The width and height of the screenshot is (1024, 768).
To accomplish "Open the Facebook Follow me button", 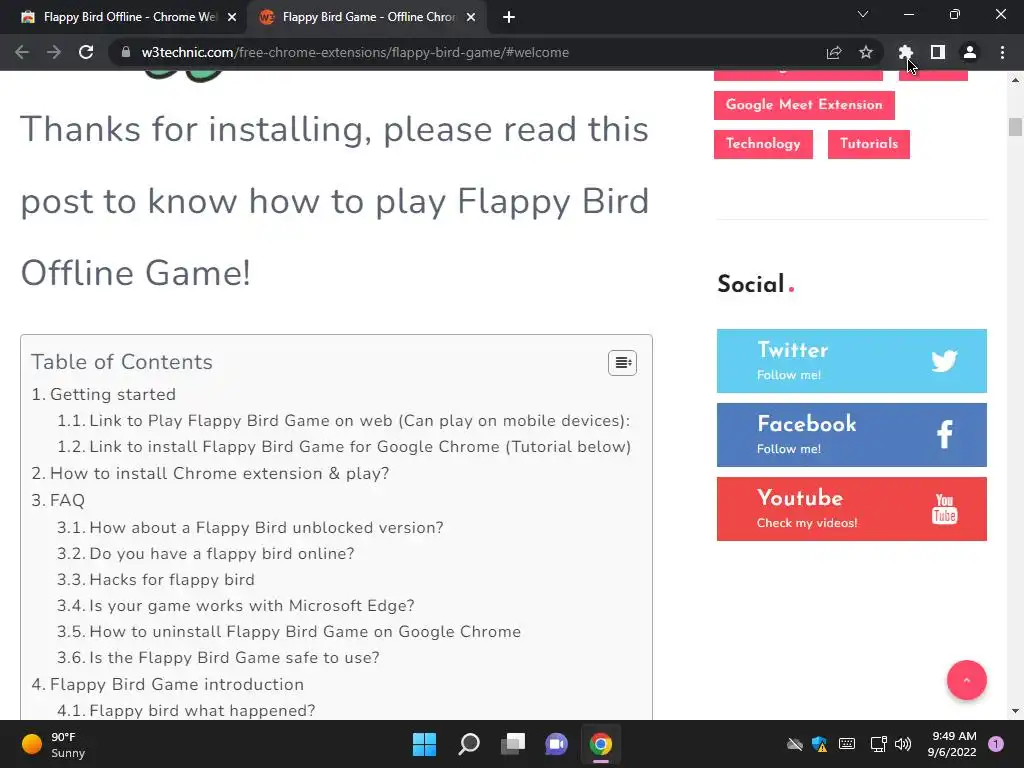I will 852,435.
